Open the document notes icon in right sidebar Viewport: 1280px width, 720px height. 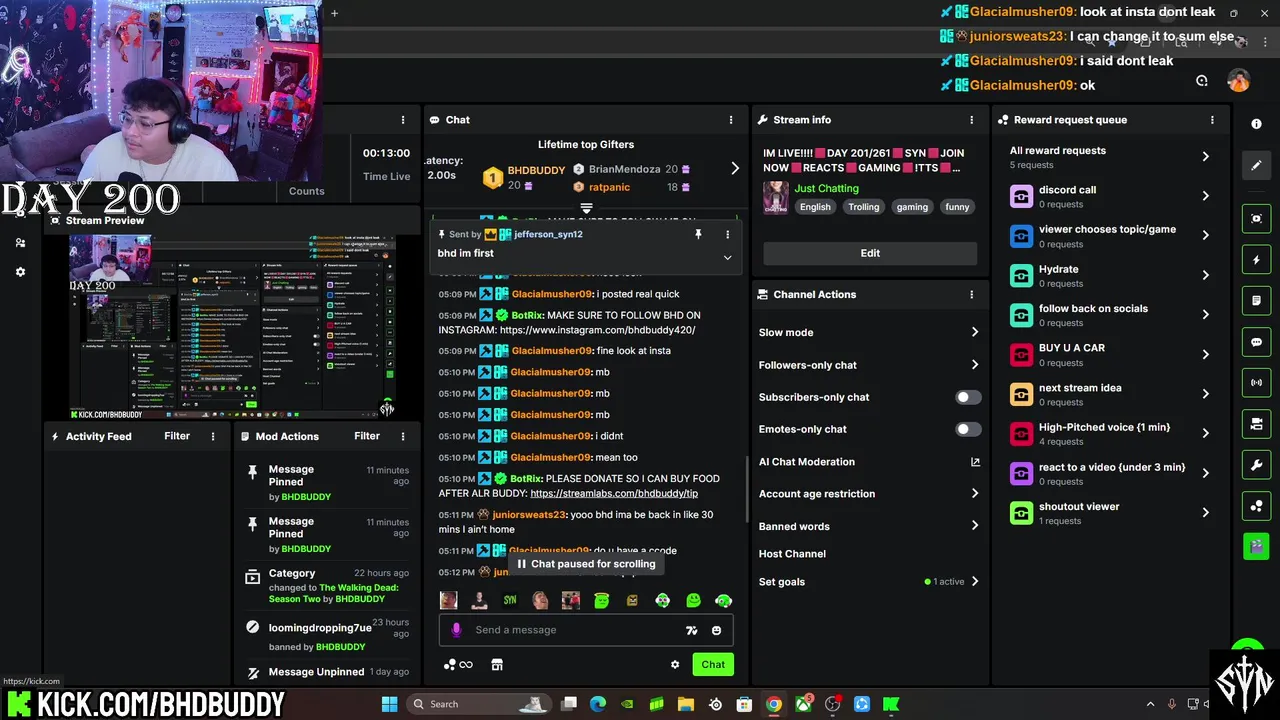click(x=1256, y=301)
